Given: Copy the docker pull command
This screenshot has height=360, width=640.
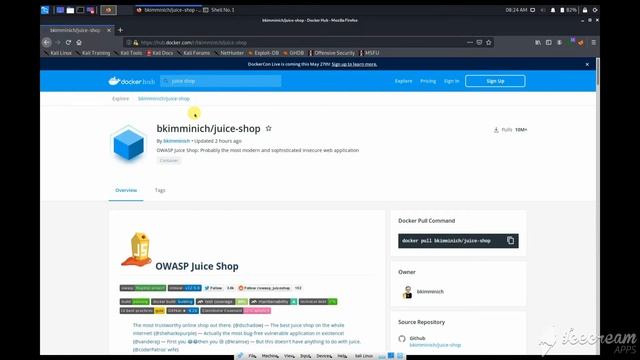Looking at the screenshot, I should (x=510, y=240).
